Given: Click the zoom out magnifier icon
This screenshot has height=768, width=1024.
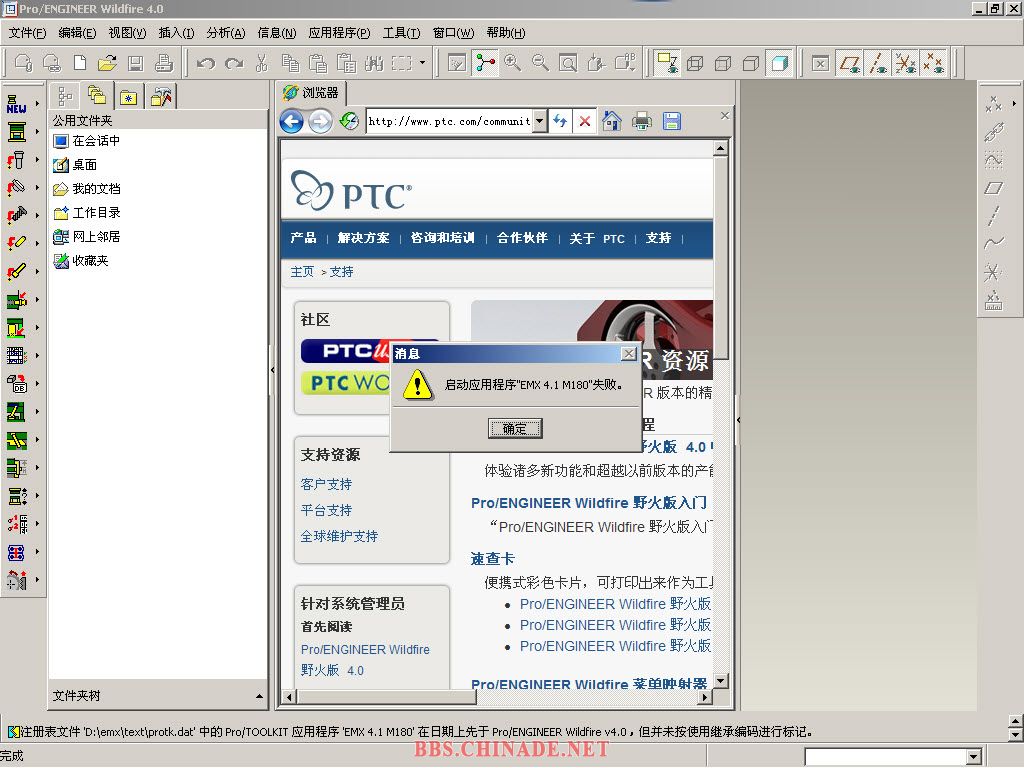Looking at the screenshot, I should coord(541,63).
